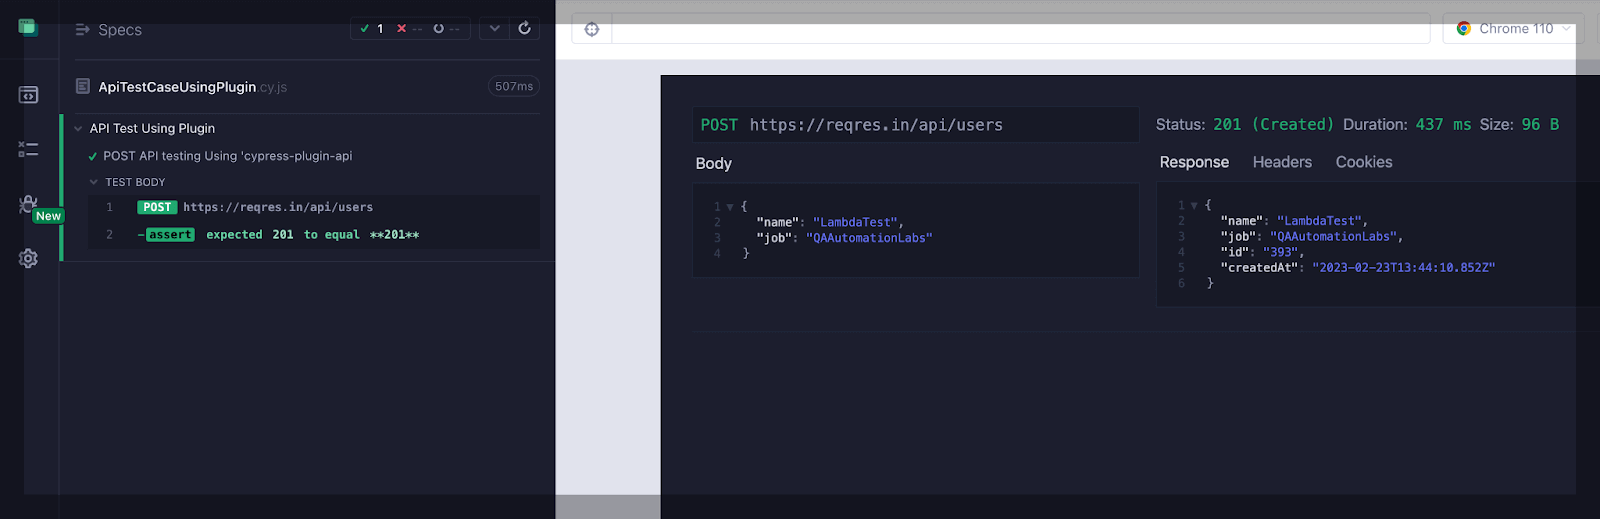Viewport: 1600px width, 519px height.
Task: Open Settings via the gear icon
Action: point(28,258)
